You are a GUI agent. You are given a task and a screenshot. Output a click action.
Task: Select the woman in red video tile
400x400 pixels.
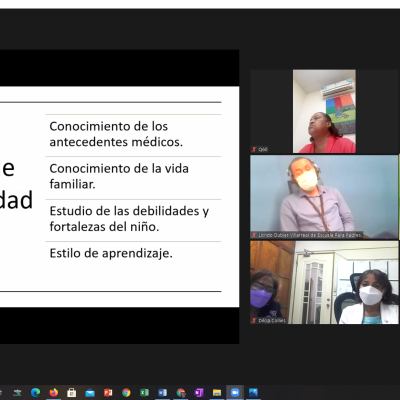click(324, 111)
